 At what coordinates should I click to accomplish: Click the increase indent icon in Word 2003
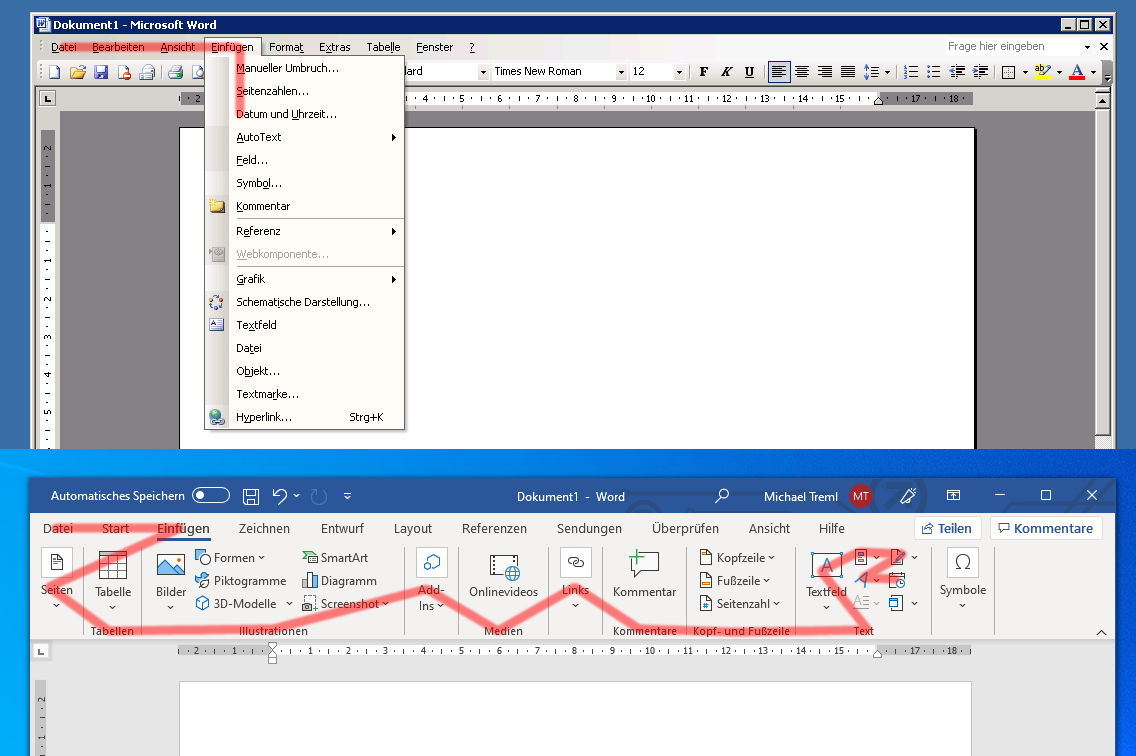pyautogui.click(x=980, y=72)
